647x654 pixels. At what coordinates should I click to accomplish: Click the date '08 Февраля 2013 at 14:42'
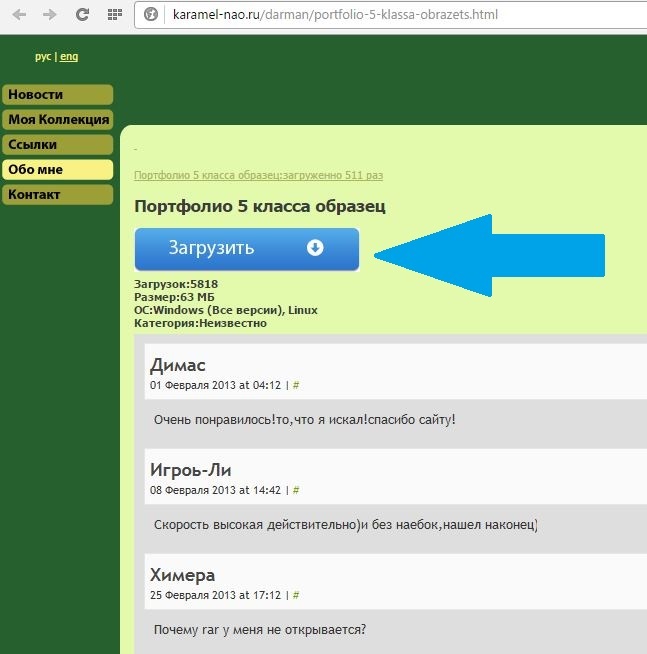(x=216, y=490)
